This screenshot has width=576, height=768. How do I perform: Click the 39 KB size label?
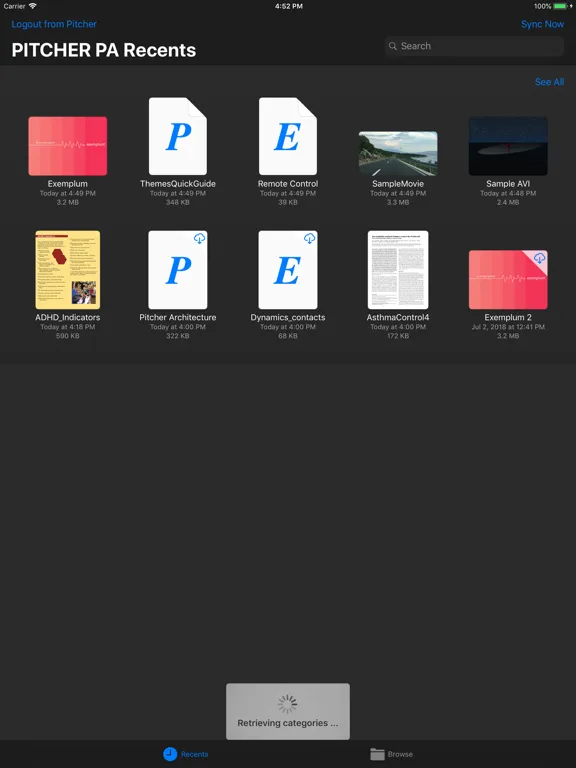click(288, 202)
